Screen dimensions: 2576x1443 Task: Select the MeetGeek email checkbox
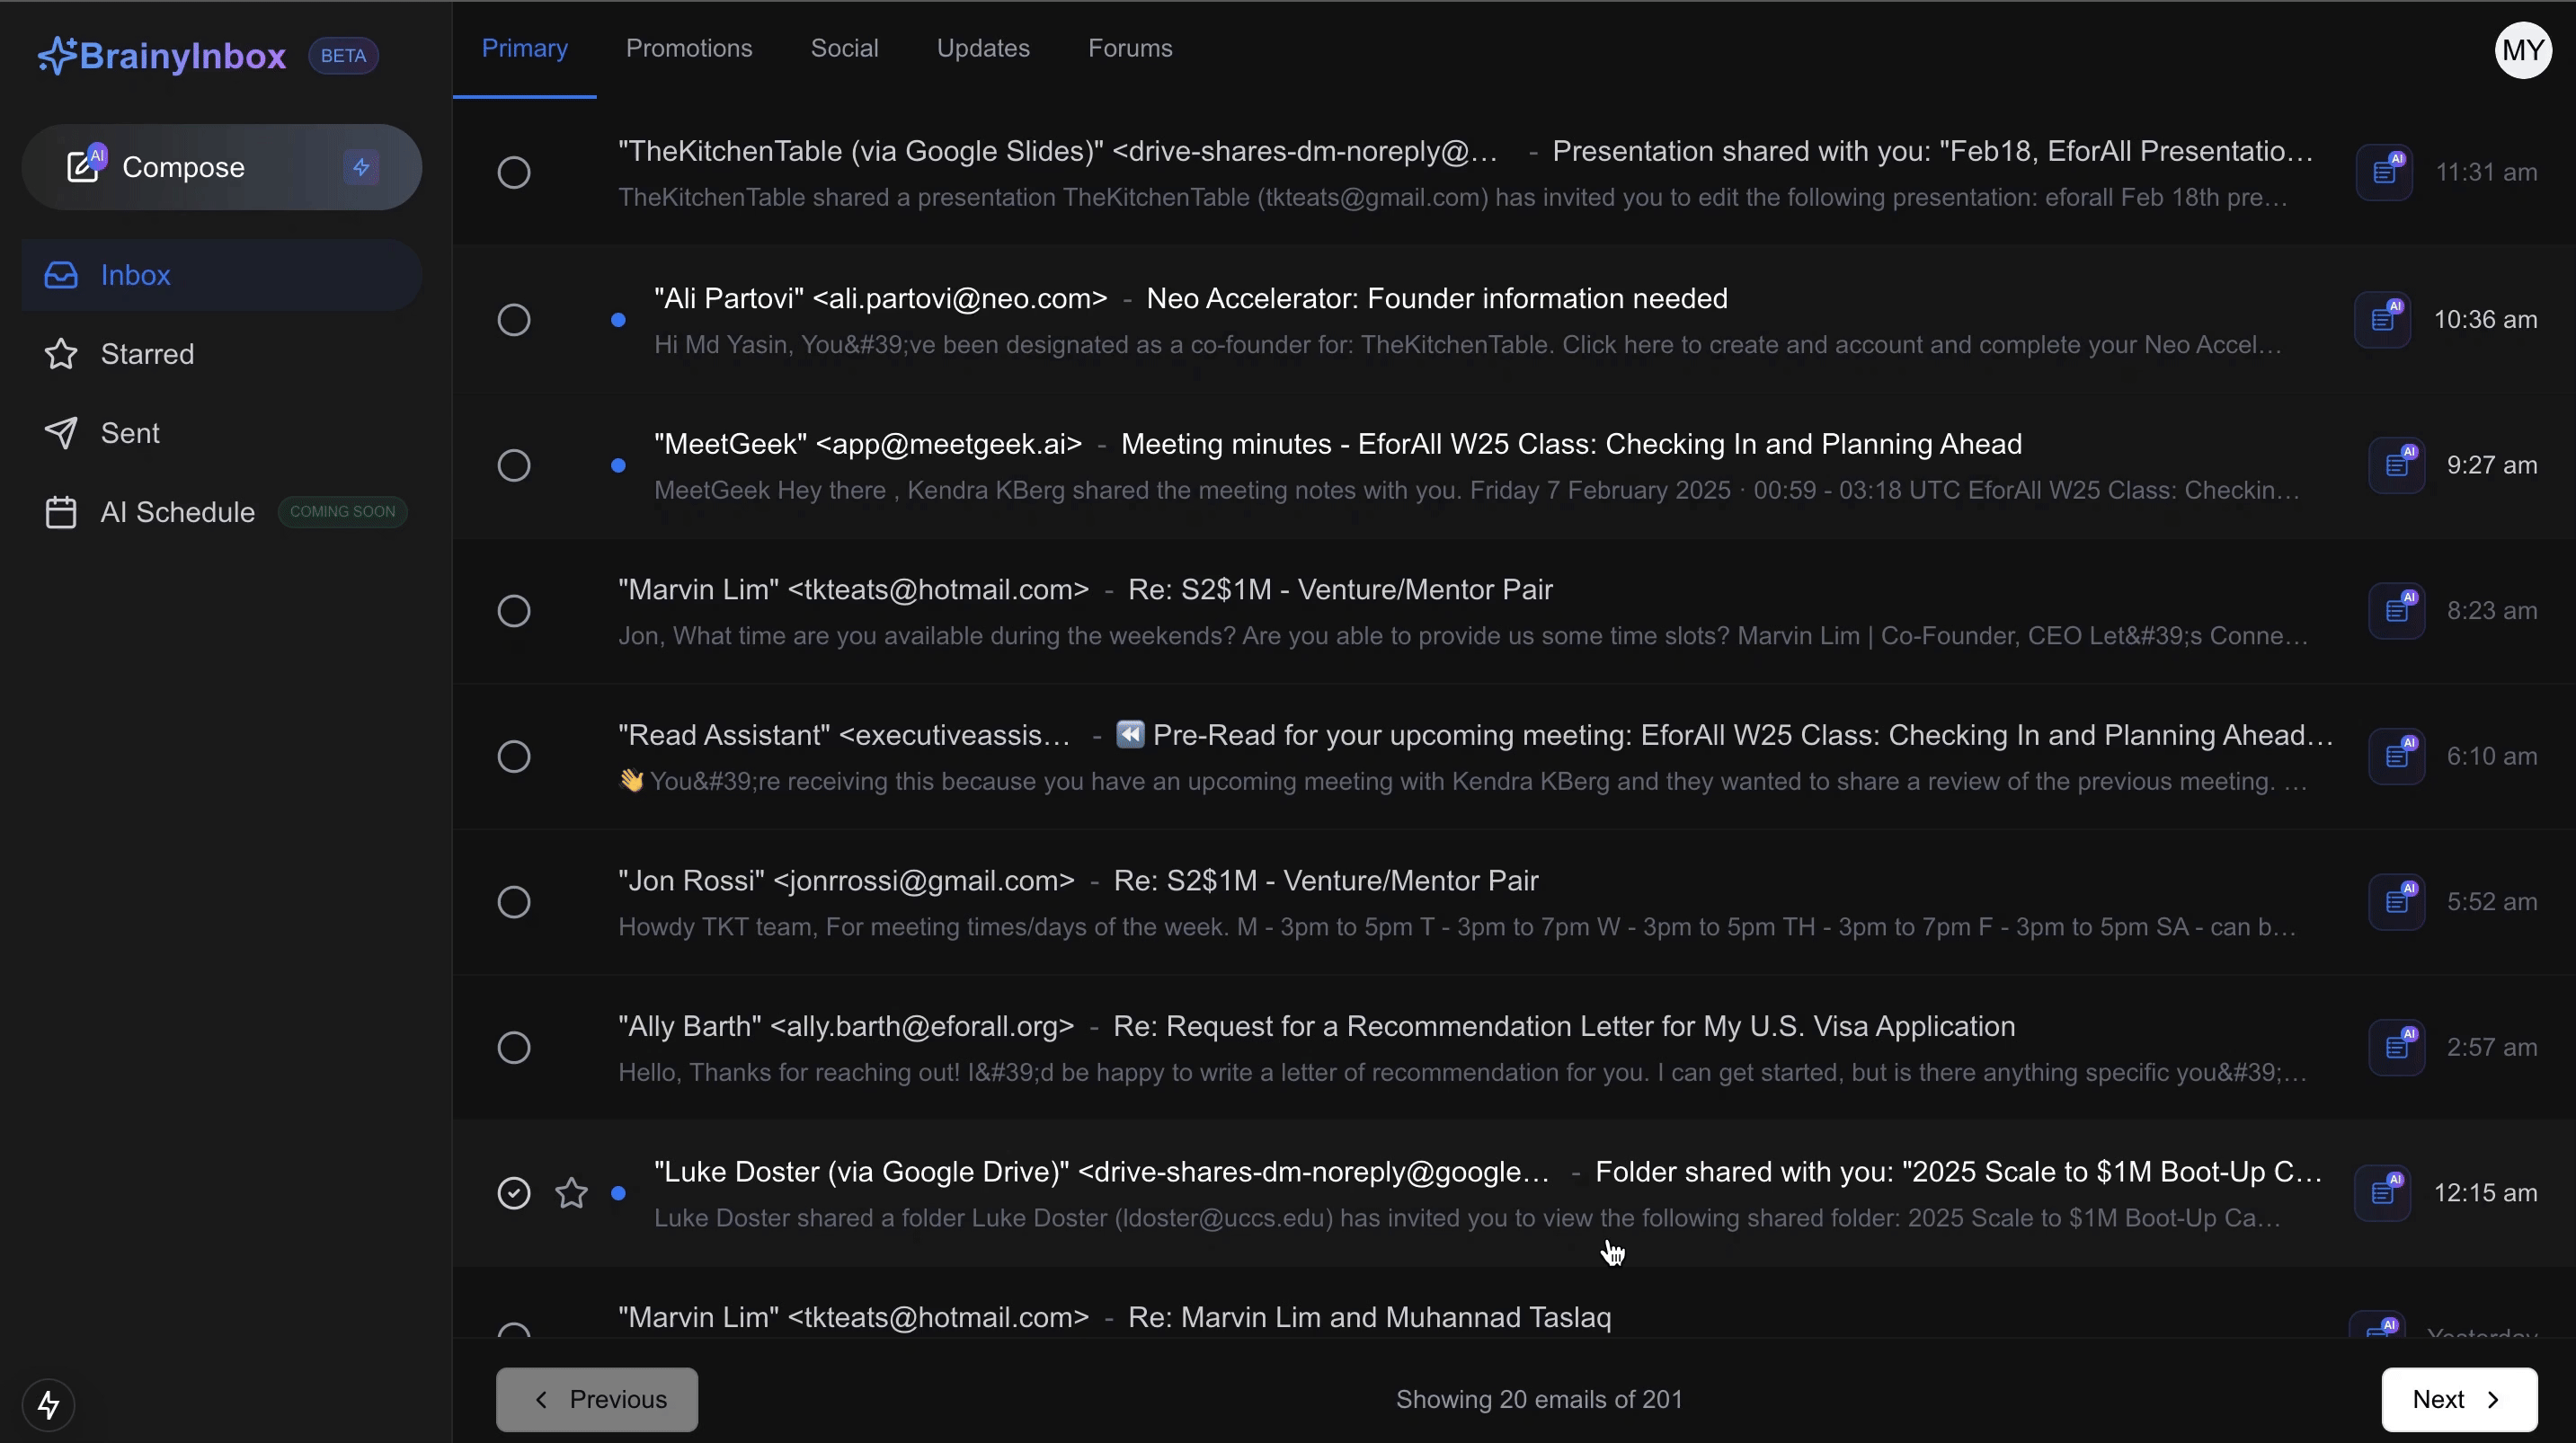(514, 465)
